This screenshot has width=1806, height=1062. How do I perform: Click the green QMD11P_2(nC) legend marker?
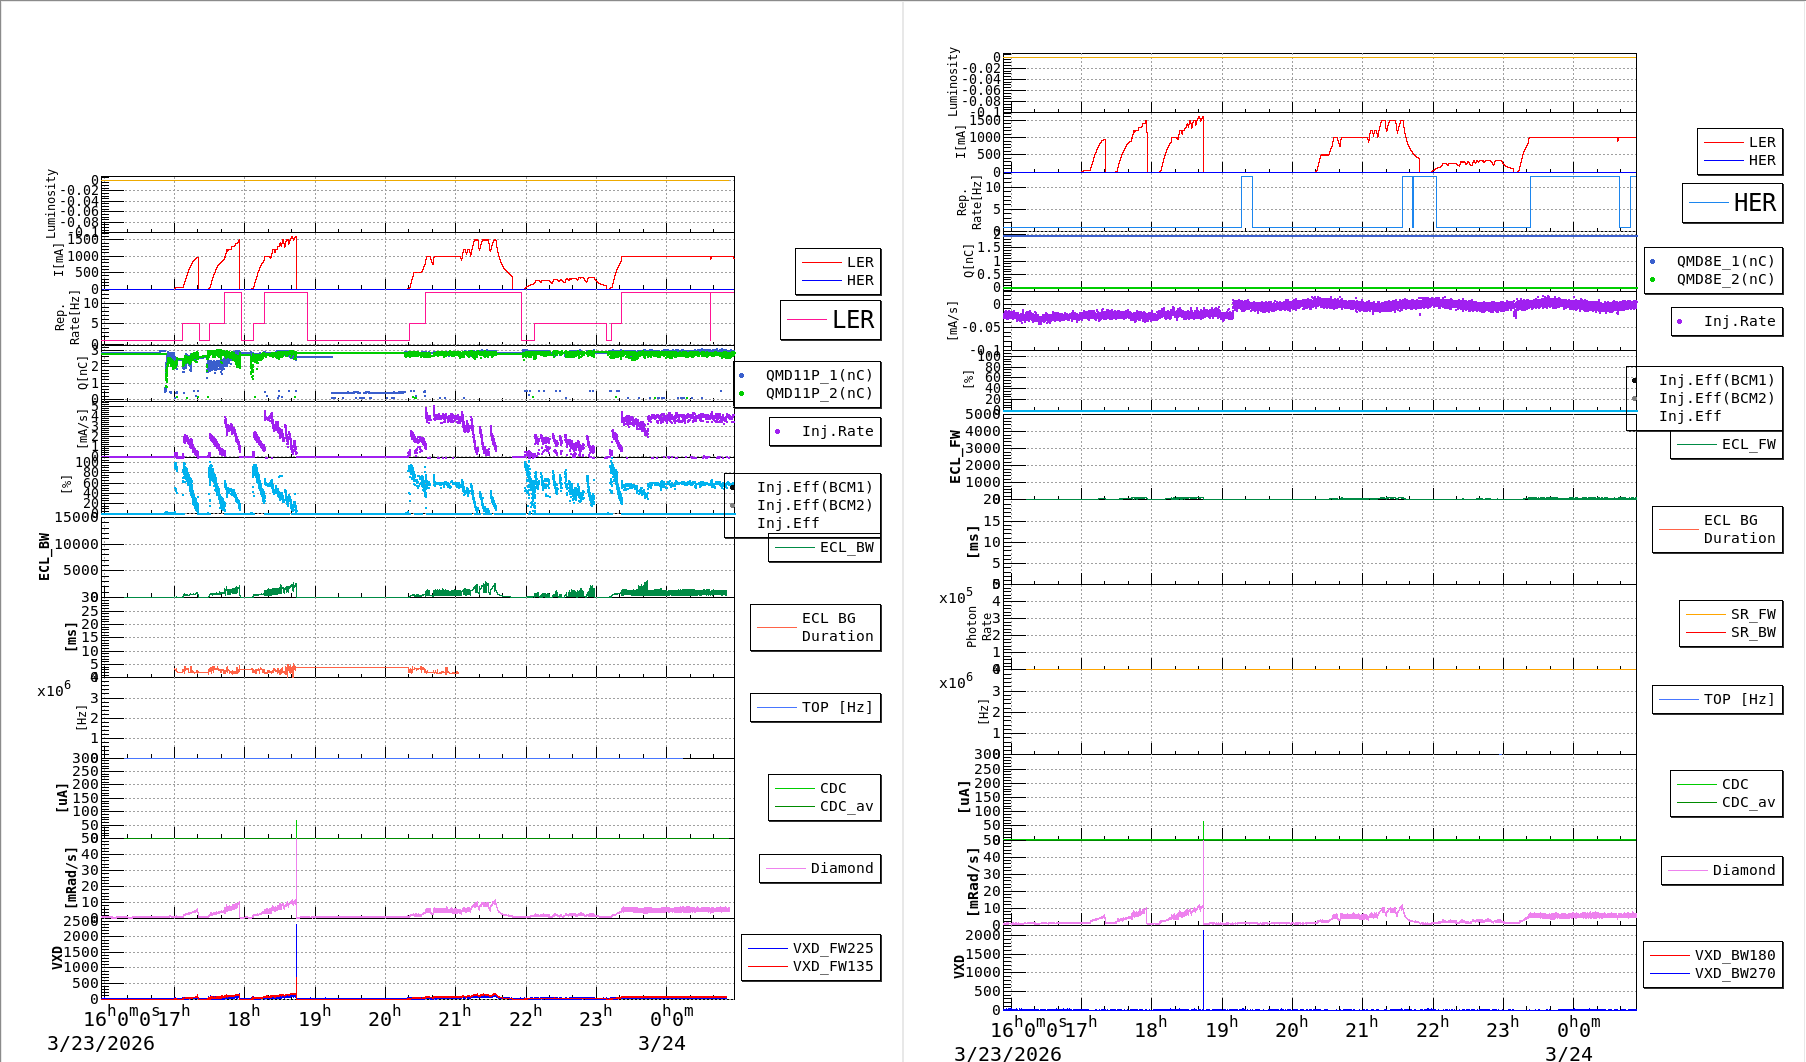click(x=742, y=393)
